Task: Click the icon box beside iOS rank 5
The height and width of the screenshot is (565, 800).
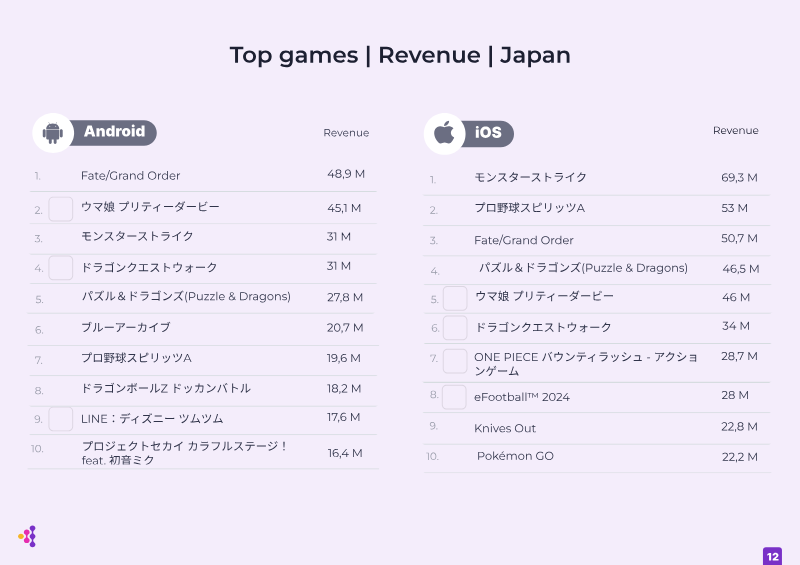Action: (x=455, y=298)
